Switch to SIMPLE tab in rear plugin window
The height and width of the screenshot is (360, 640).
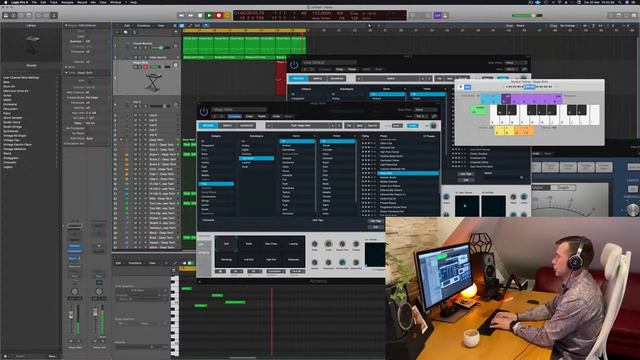[317, 78]
